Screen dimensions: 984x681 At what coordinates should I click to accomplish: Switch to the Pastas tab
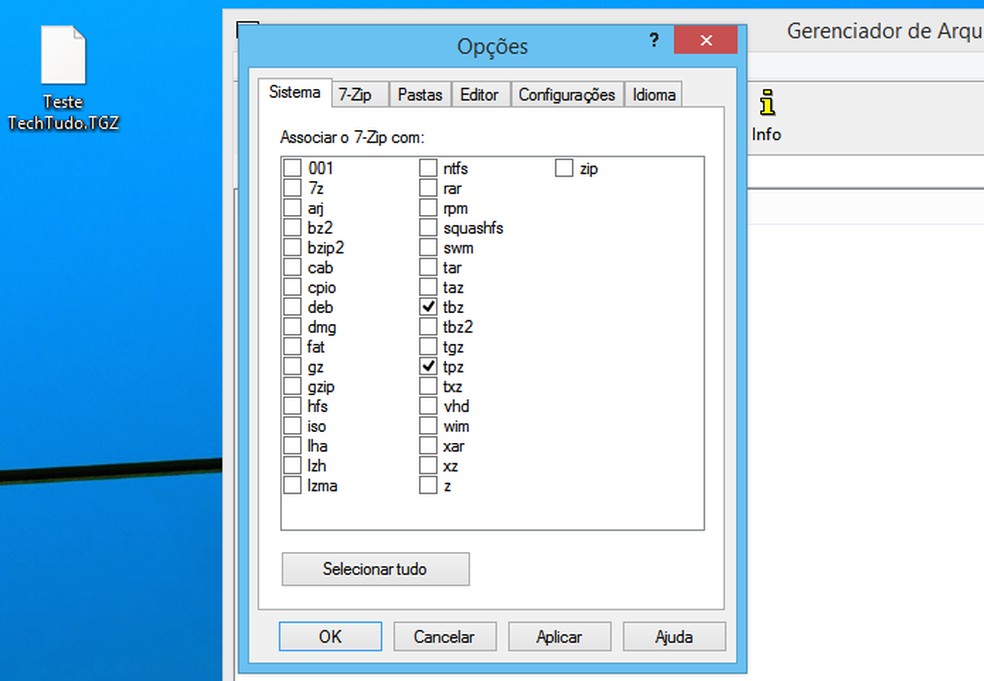click(x=420, y=95)
